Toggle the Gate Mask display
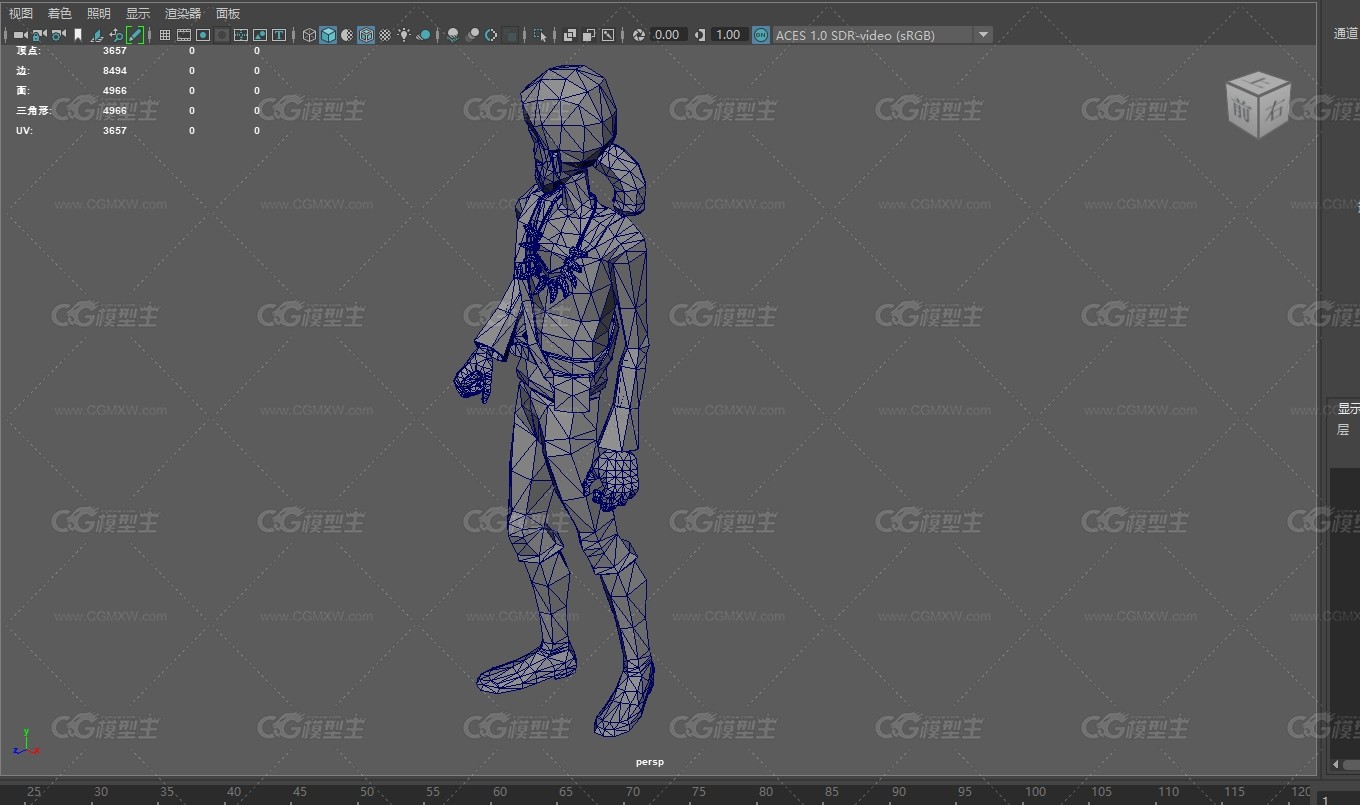 (222, 35)
